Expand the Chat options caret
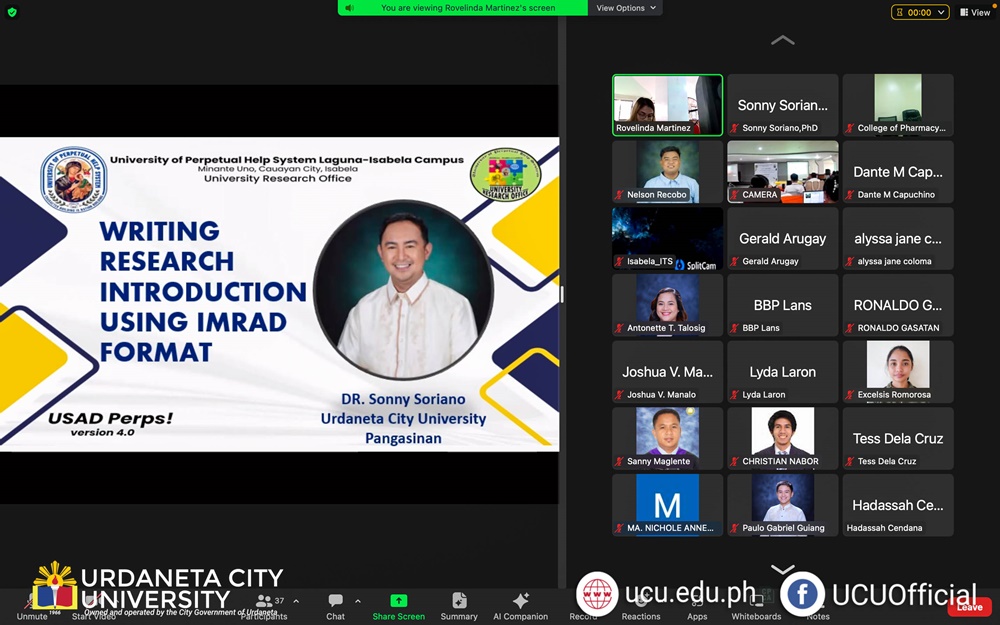Image resolution: width=1000 pixels, height=625 pixels. click(358, 601)
